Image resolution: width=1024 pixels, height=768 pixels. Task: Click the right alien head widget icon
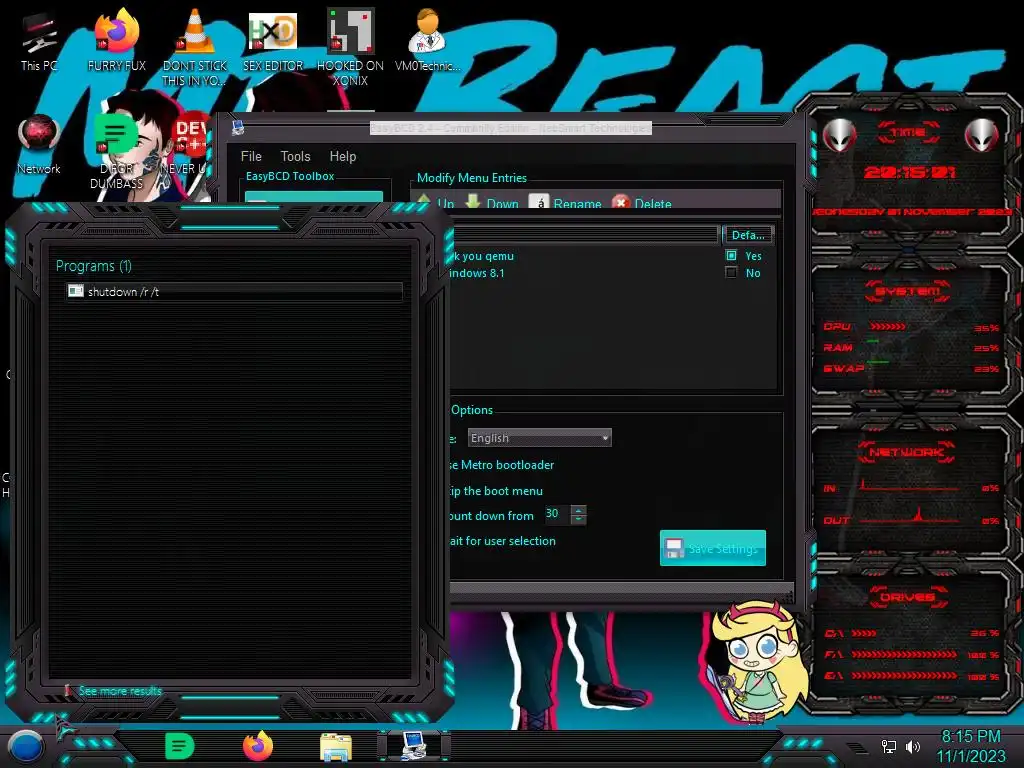(x=982, y=135)
